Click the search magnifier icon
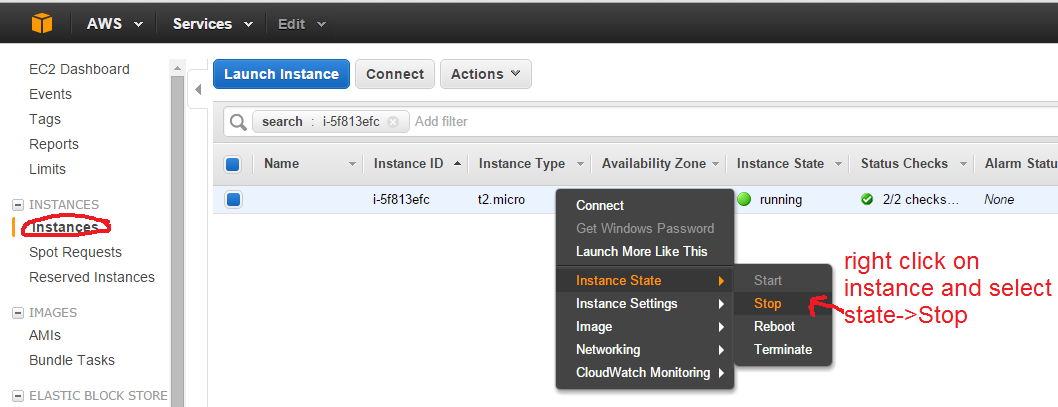 [238, 122]
